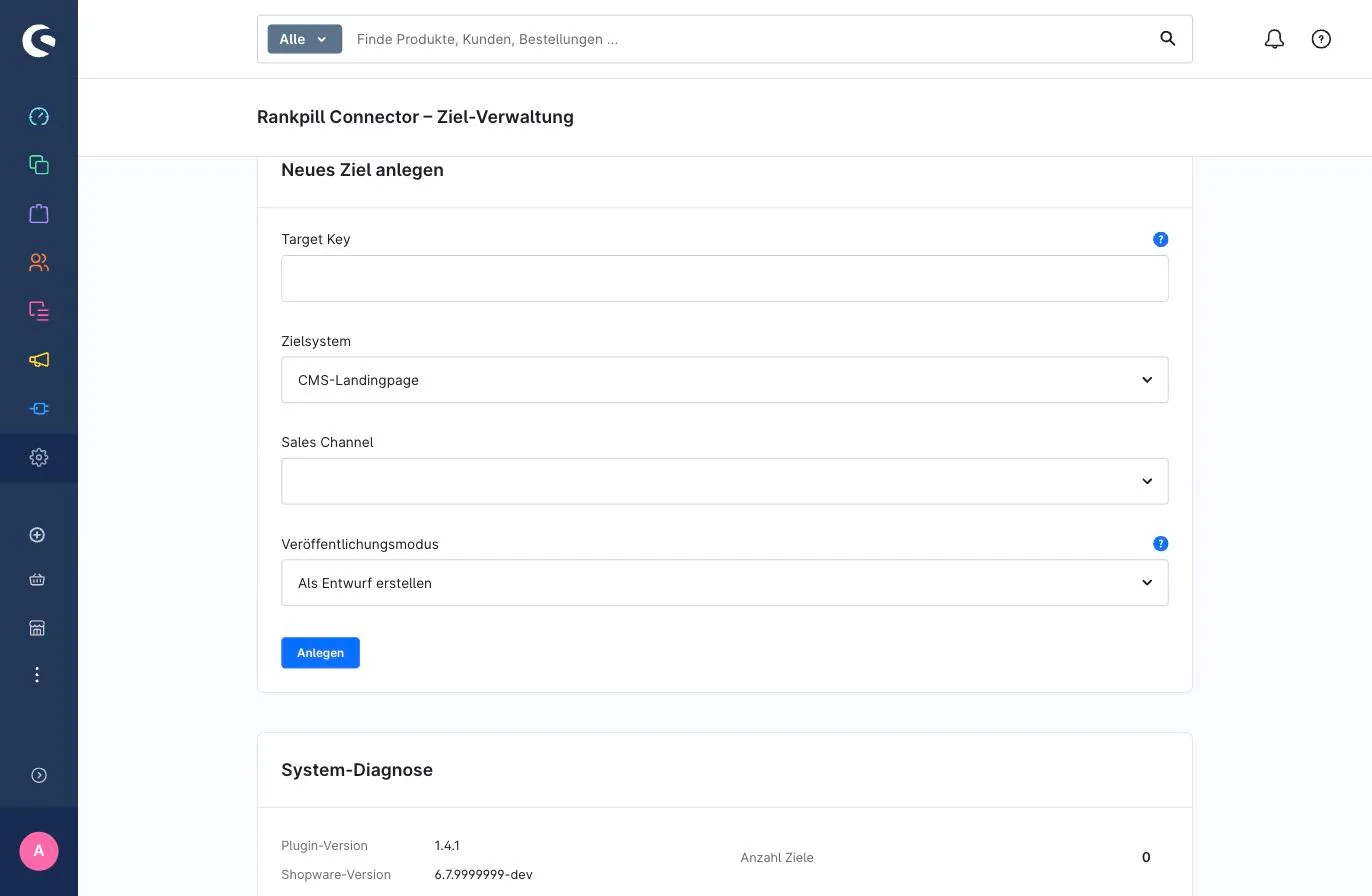Viewport: 1372px width, 896px height.
Task: Open the Alle search filter dropdown
Action: 305,39
